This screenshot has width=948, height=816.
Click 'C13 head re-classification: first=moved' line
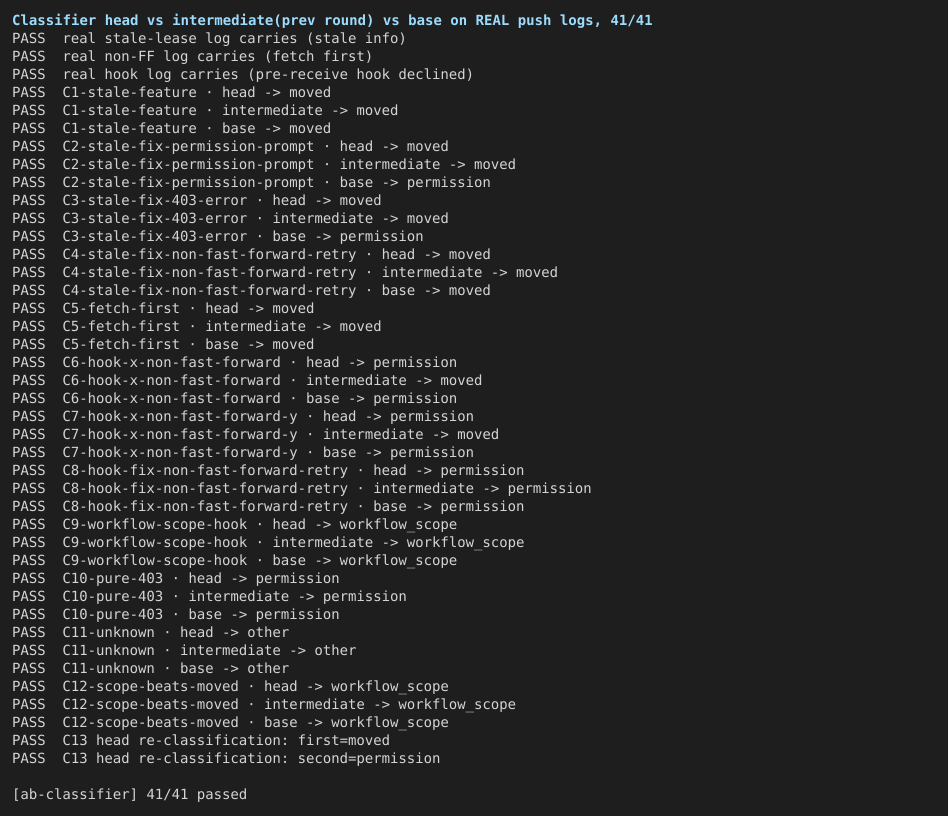200,740
